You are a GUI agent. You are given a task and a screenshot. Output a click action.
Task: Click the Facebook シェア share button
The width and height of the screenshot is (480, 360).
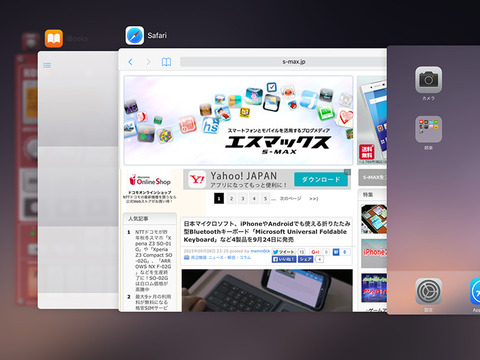click(306, 259)
